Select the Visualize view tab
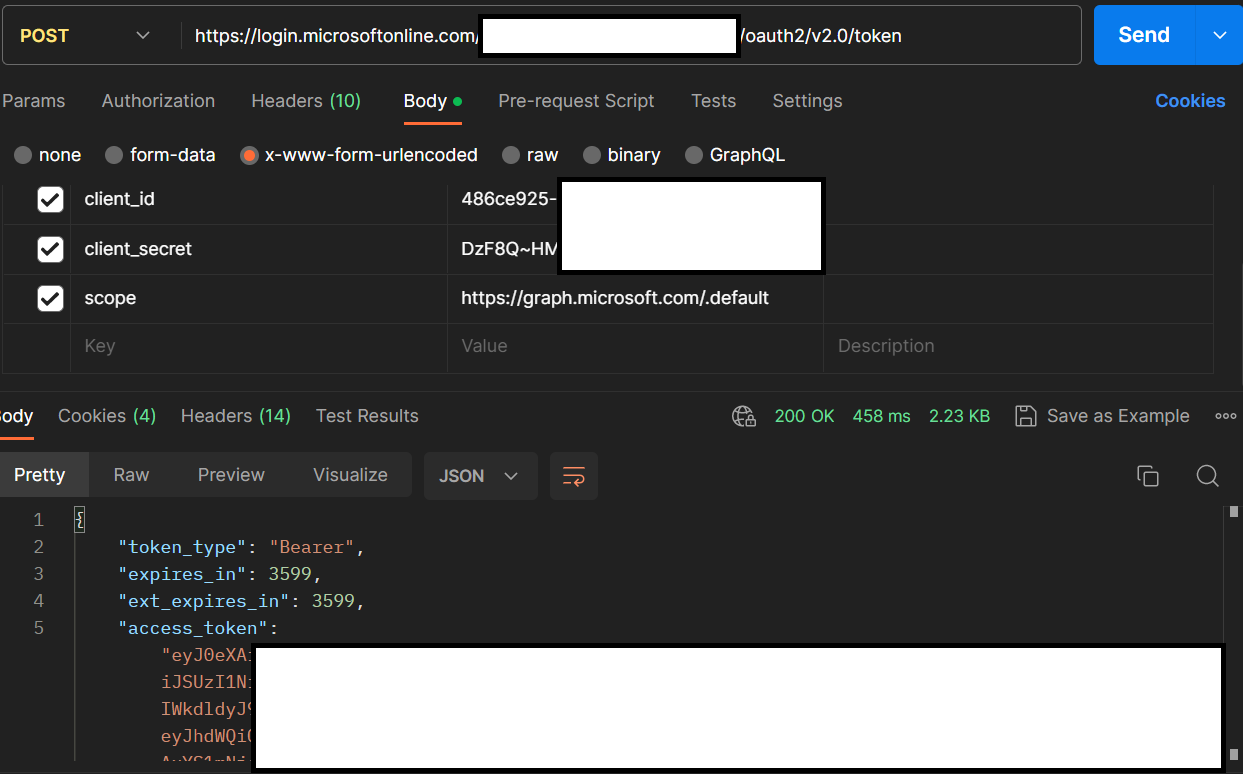The height and width of the screenshot is (774, 1243). [350, 475]
